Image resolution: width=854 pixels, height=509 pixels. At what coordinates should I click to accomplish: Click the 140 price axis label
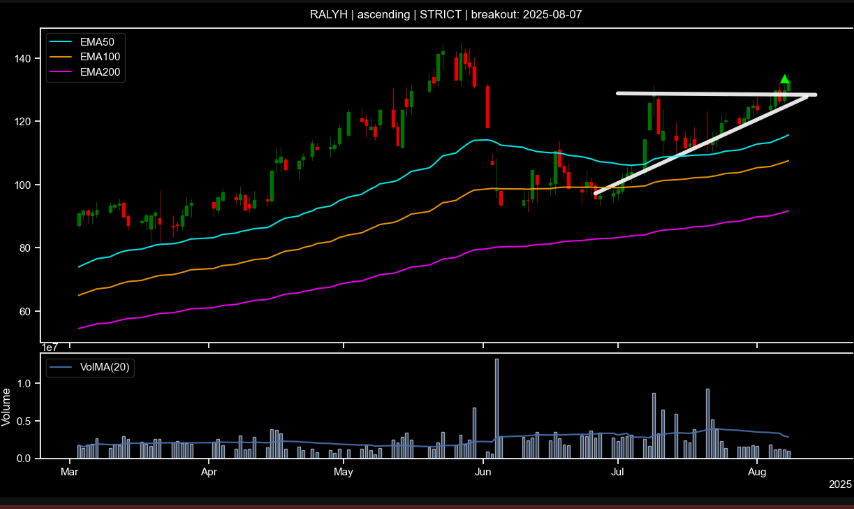(x=23, y=58)
